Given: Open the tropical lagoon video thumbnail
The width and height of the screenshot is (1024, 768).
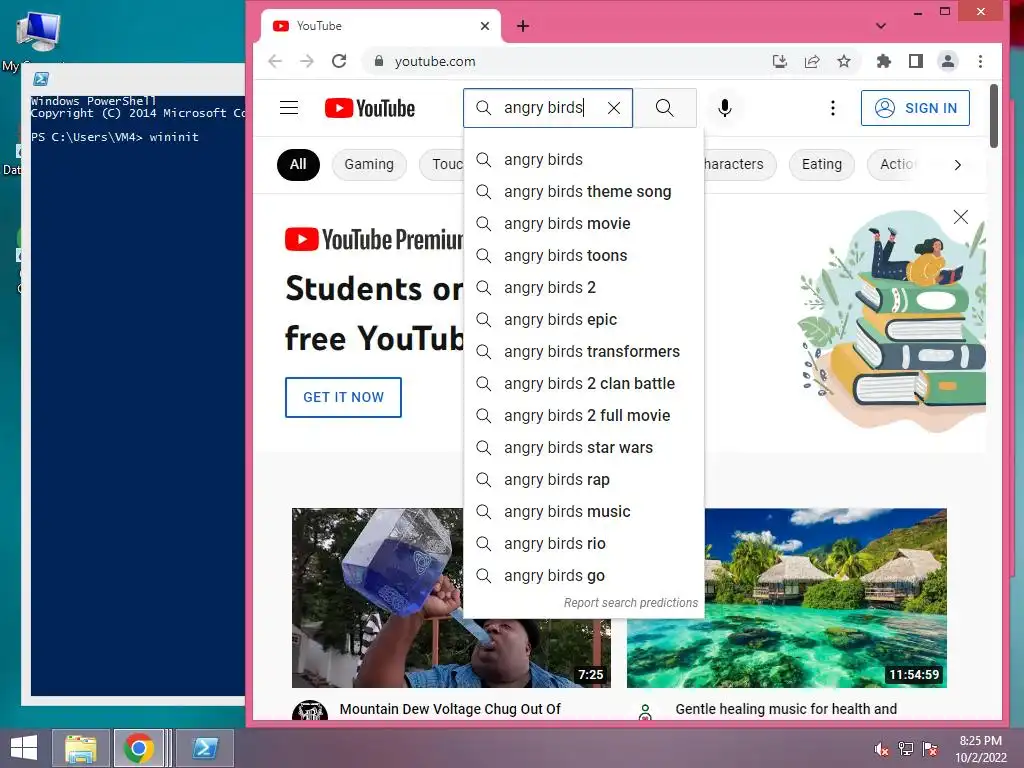Looking at the screenshot, I should coord(786,598).
